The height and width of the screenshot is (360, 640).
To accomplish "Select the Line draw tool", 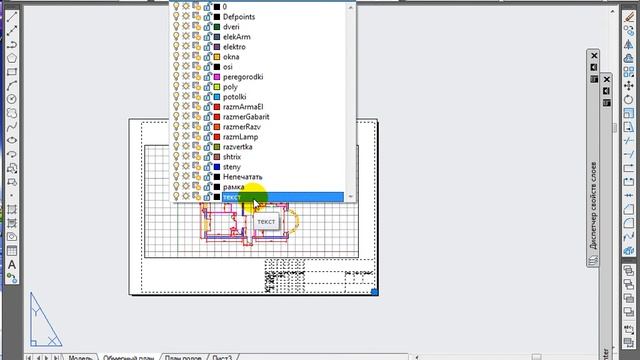I will click(11, 16).
